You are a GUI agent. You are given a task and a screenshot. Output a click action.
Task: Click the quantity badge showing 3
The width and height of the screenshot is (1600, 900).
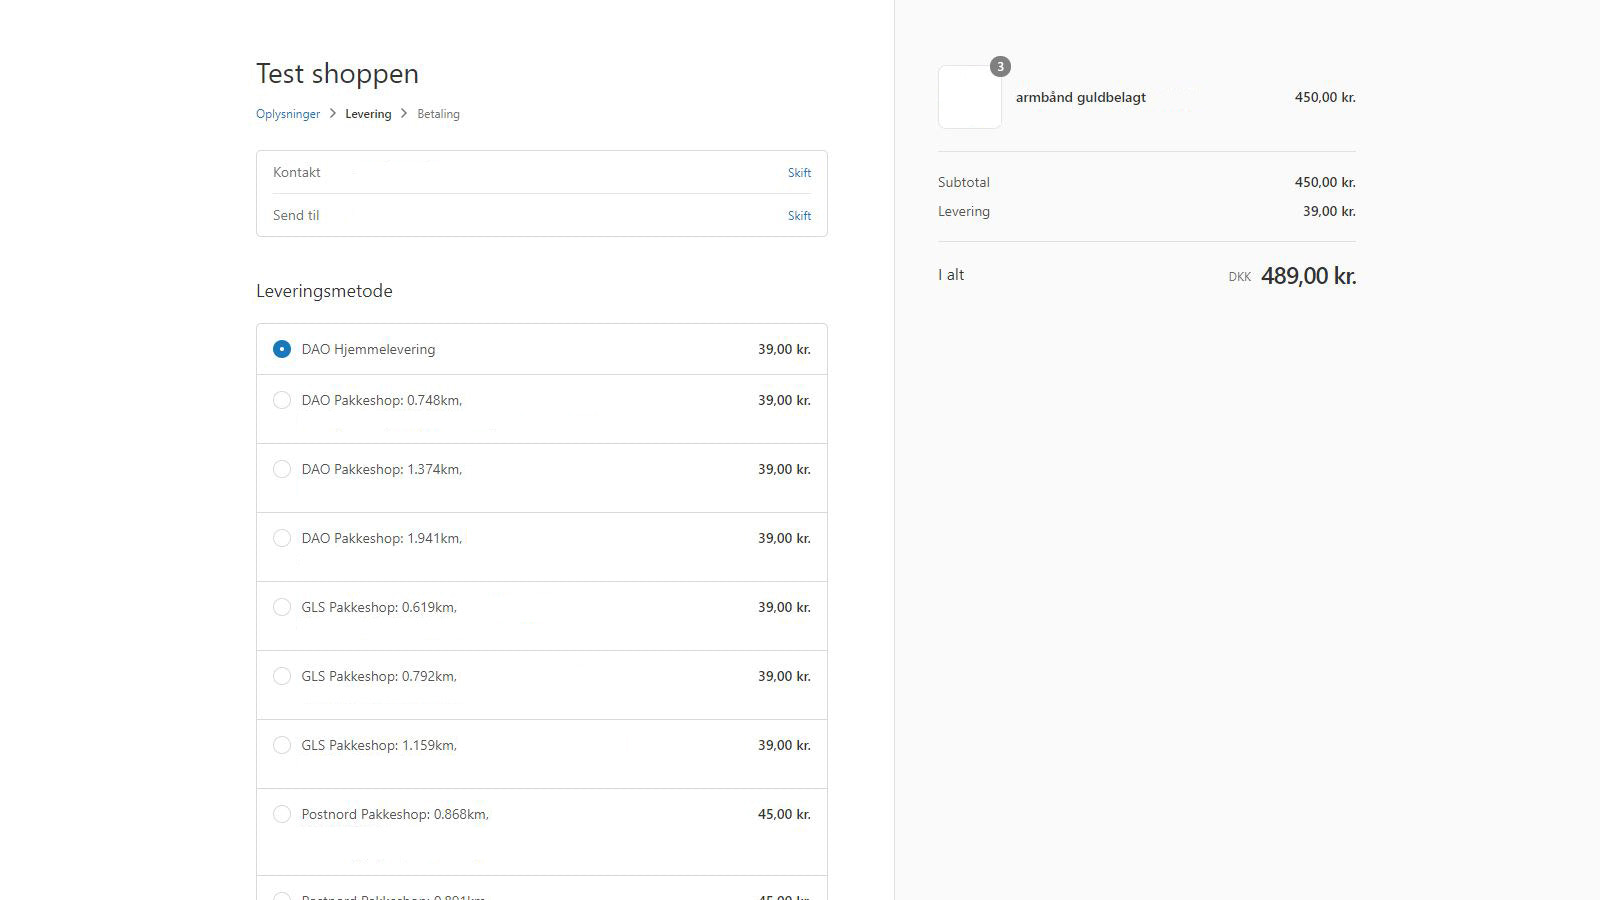1000,67
